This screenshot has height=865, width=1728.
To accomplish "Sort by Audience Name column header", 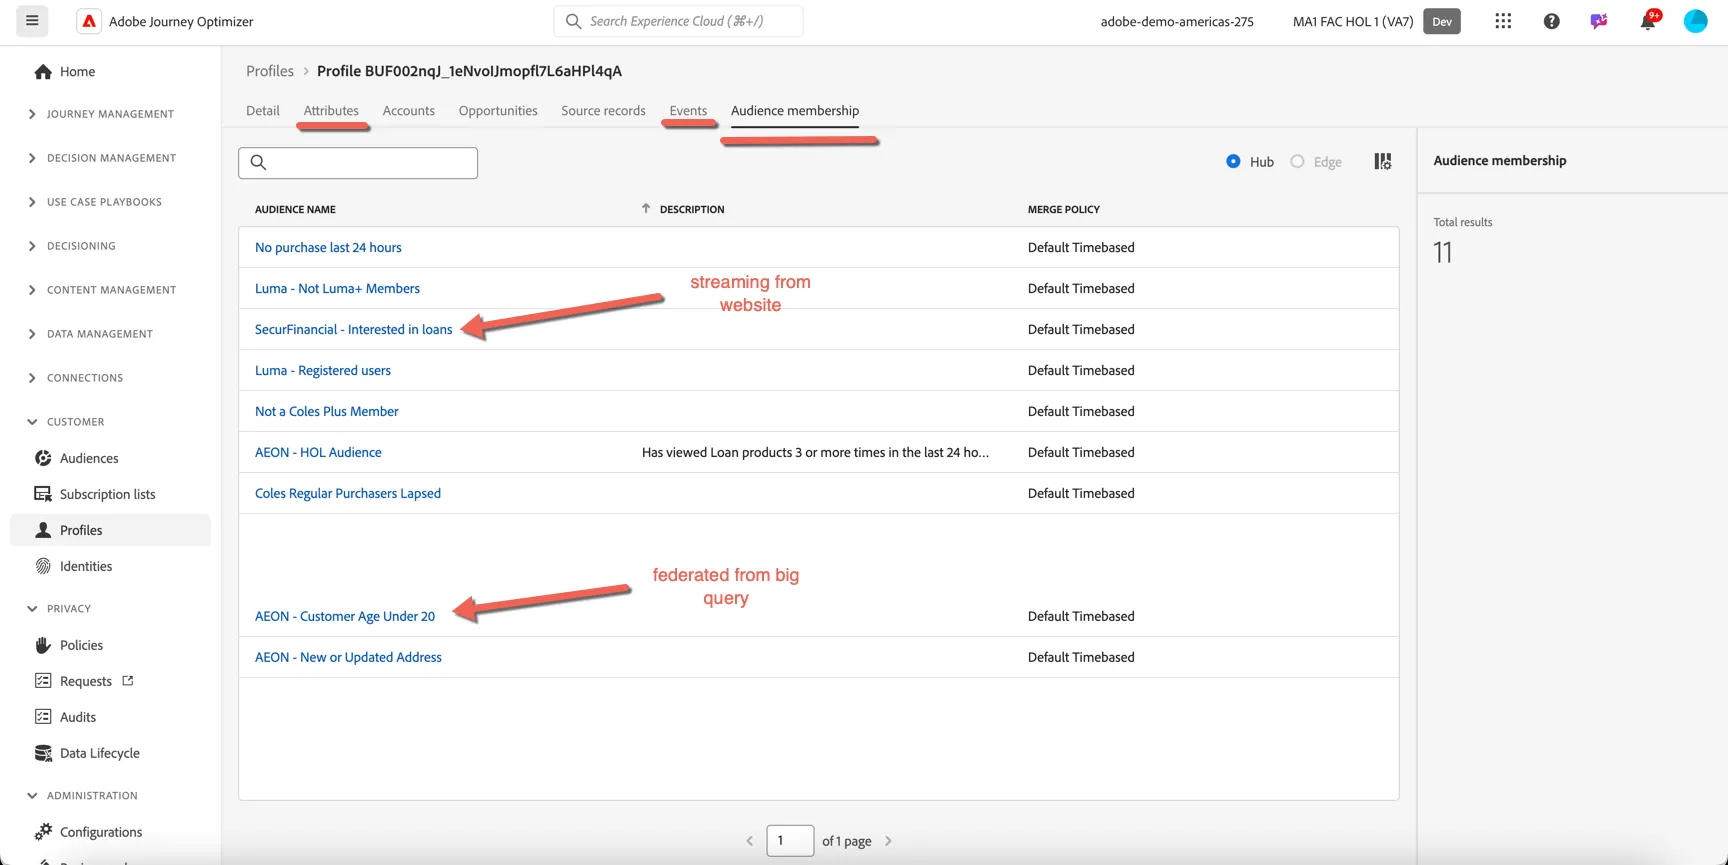I will pos(295,209).
